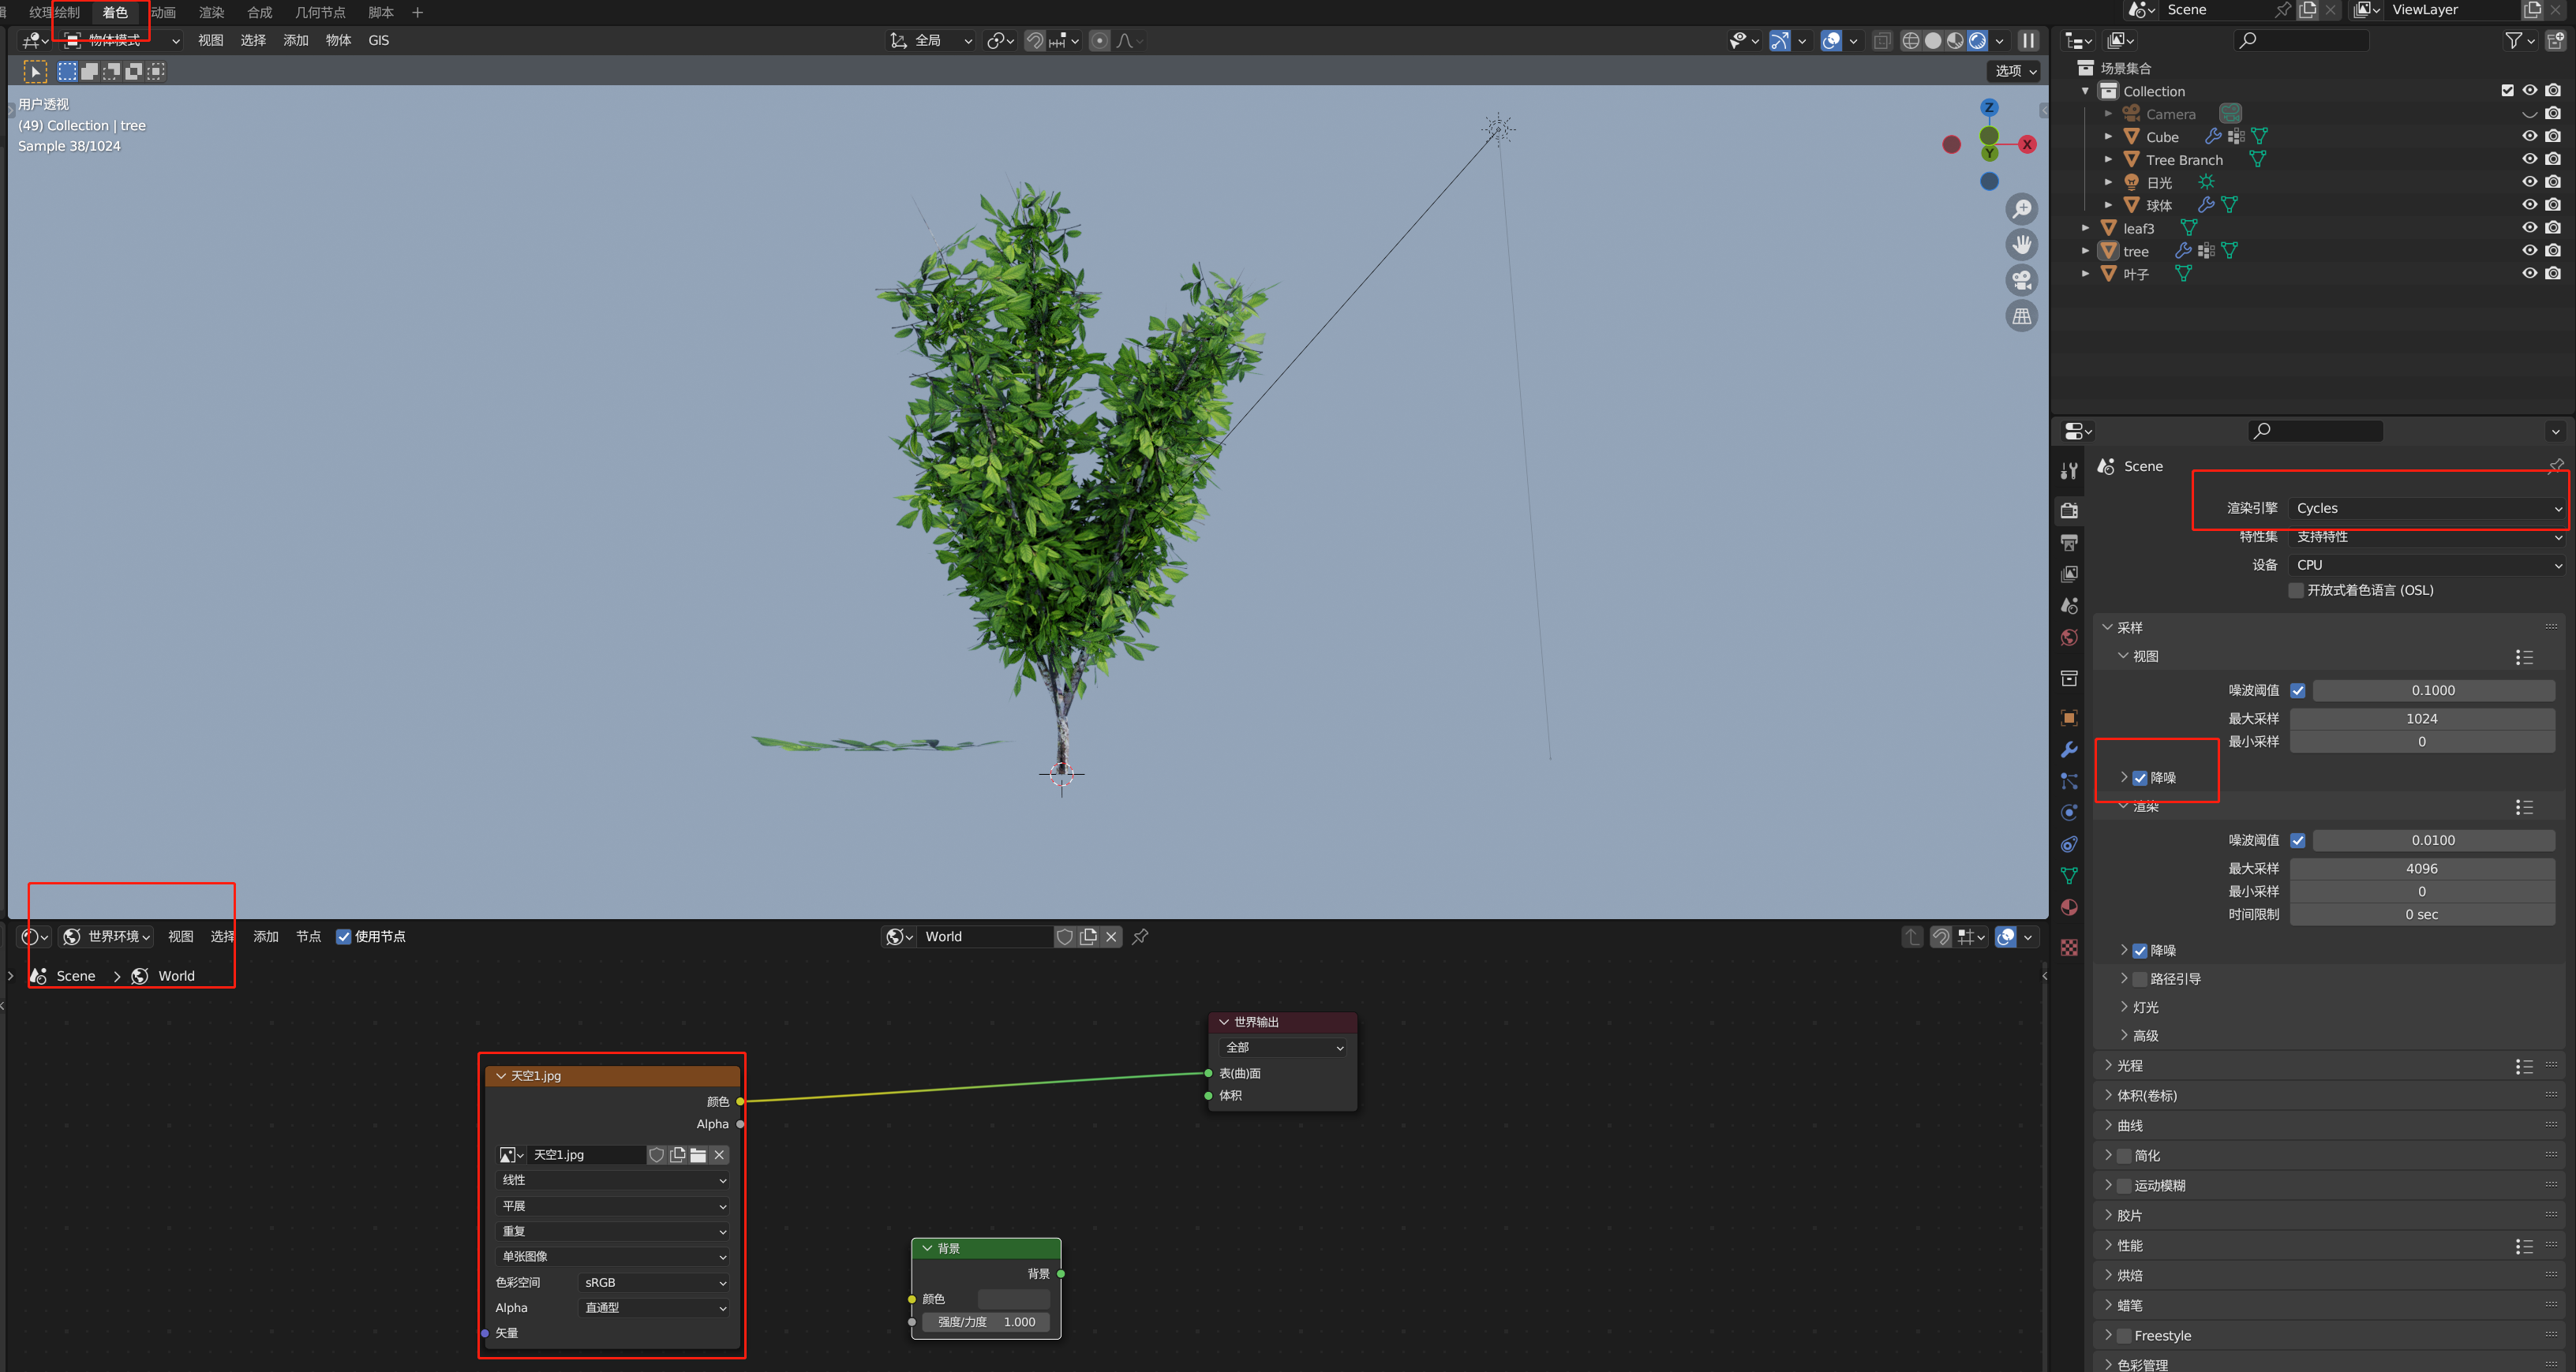Image resolution: width=2576 pixels, height=1372 pixels.
Task: Open the World properties tab icon
Action: coord(2069,638)
